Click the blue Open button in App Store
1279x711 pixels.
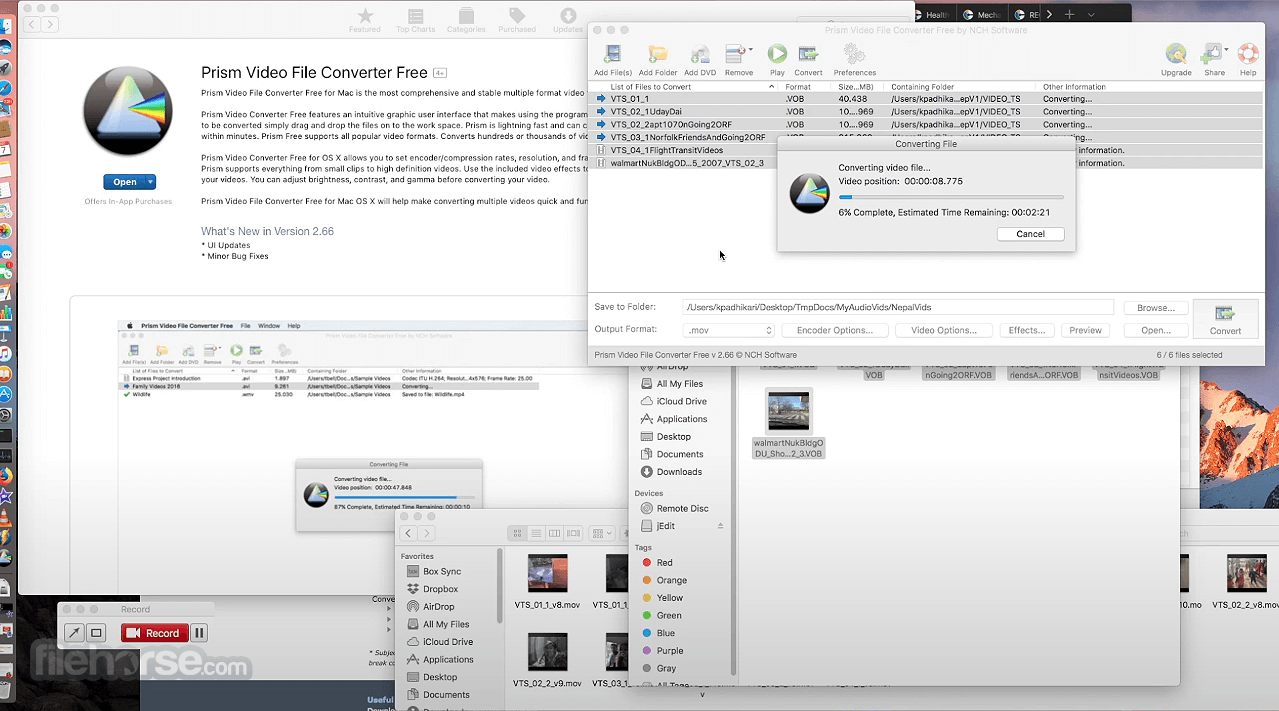tap(124, 182)
